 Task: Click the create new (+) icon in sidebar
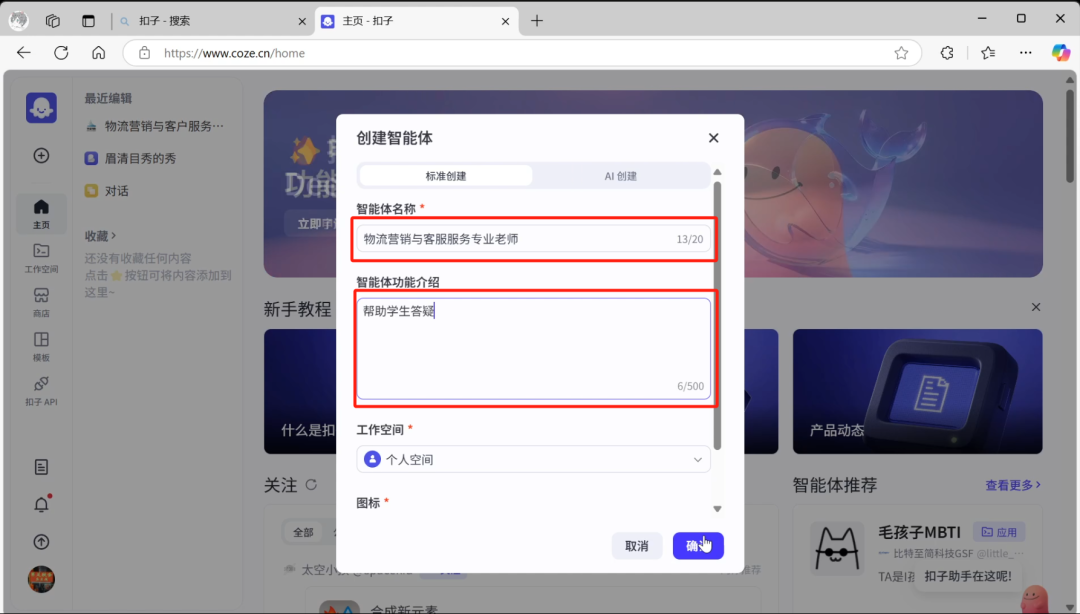[41, 155]
